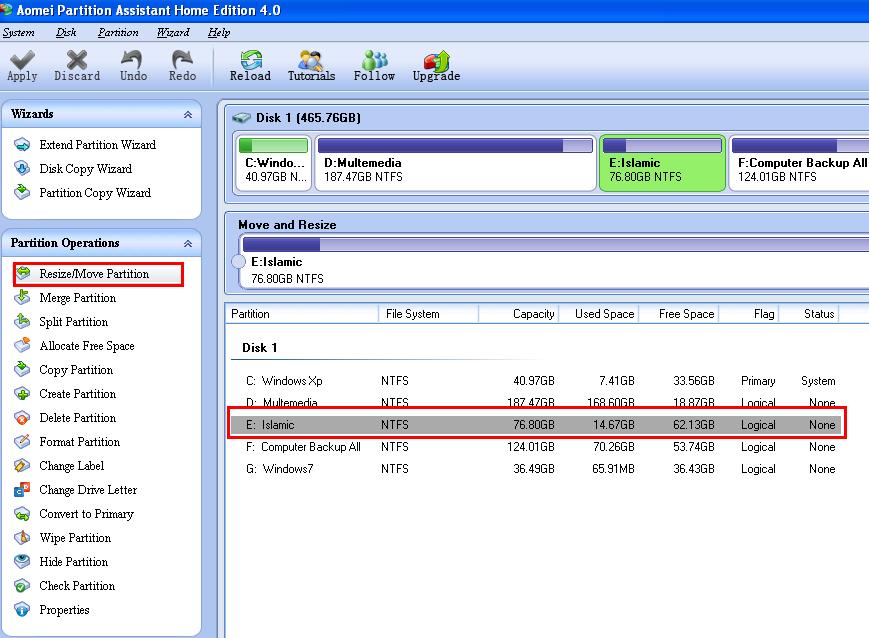Click the Undo arrow icon
Image resolution: width=869 pixels, height=638 pixels.
pyautogui.click(x=132, y=59)
